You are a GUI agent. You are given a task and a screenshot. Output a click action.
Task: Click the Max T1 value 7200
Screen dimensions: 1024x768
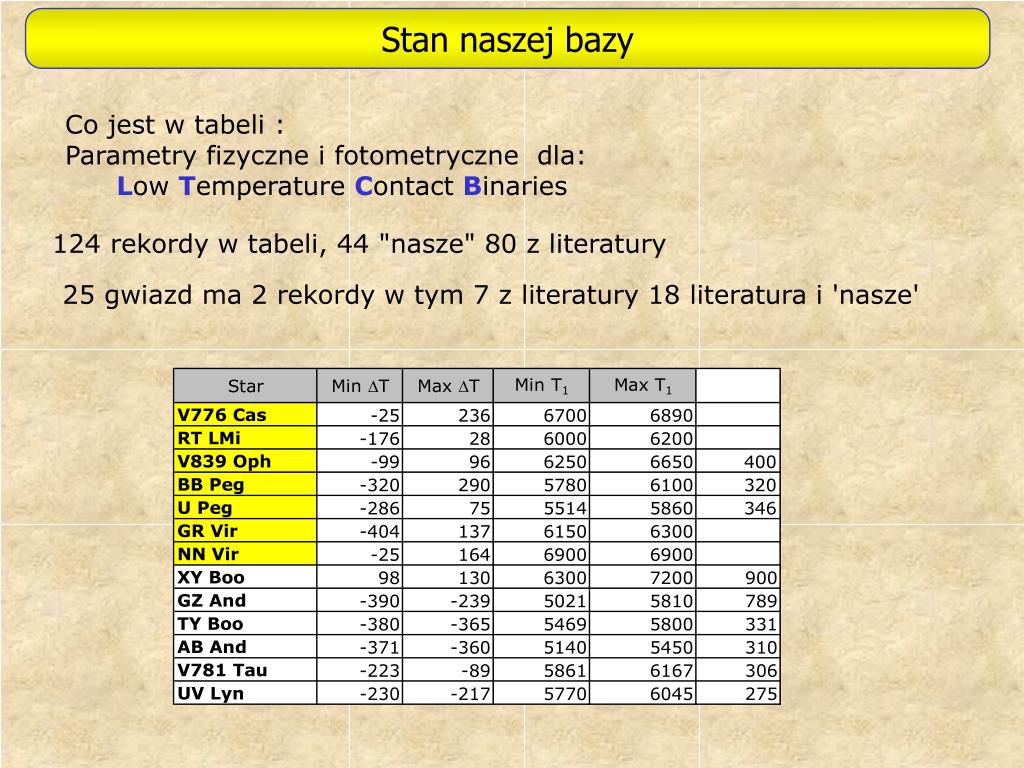point(671,577)
